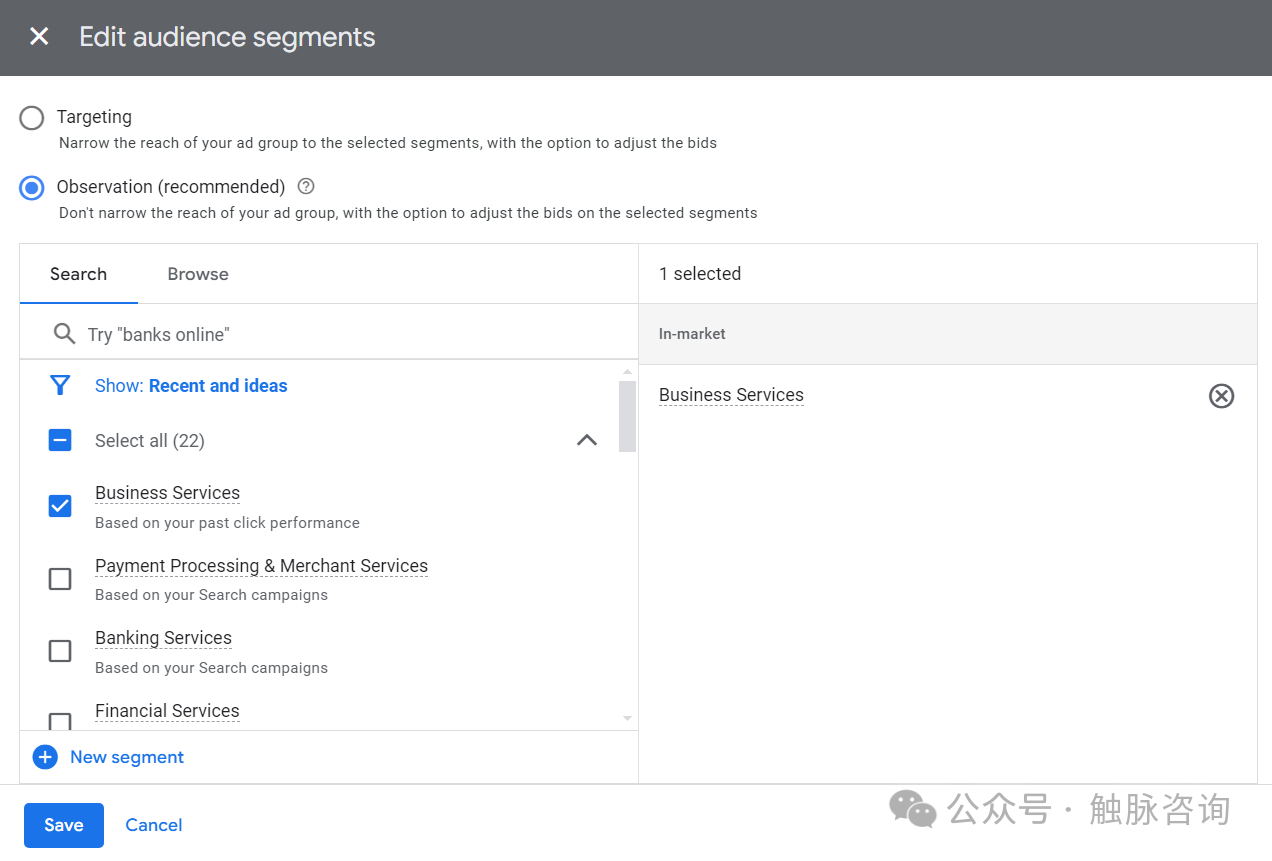Close the Edit audience segments dialog
The width and height of the screenshot is (1272, 861).
(x=39, y=37)
